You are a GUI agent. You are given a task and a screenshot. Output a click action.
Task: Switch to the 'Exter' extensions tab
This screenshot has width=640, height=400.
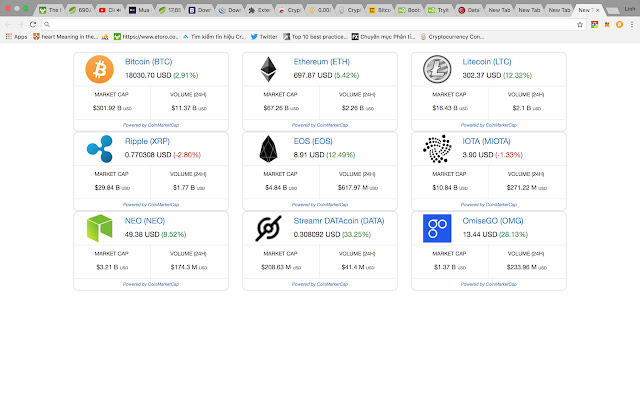coord(260,10)
